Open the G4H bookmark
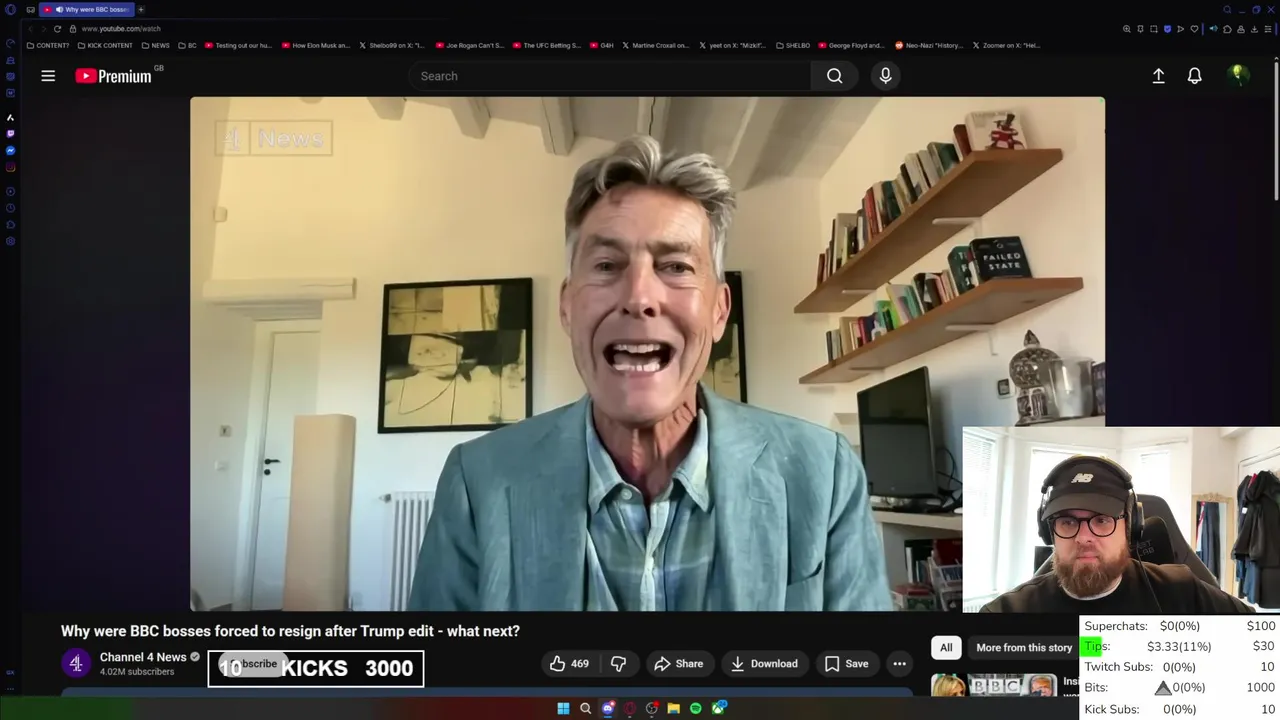The height and width of the screenshot is (720, 1280). click(602, 45)
